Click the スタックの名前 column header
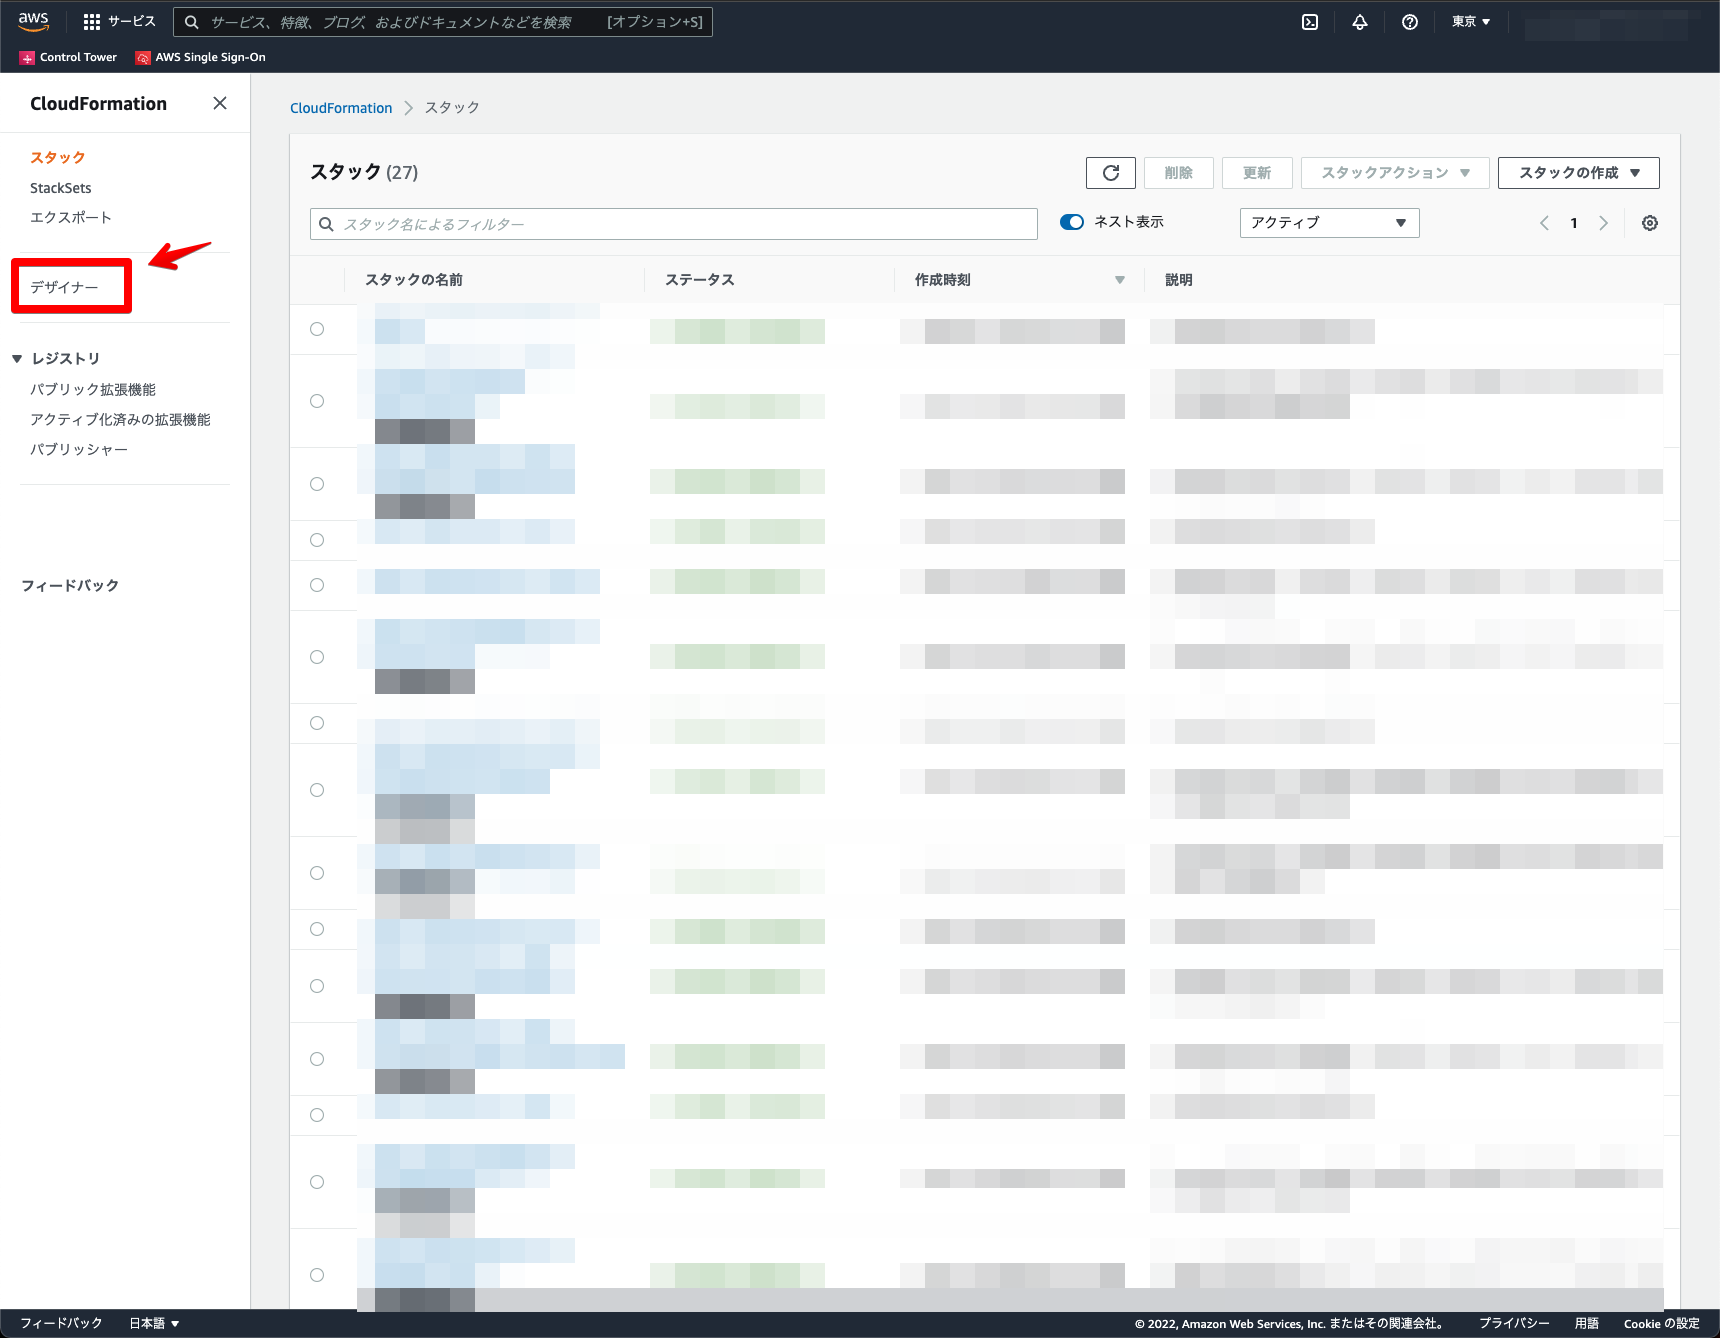Viewport: 1720px width, 1338px height. click(x=414, y=280)
